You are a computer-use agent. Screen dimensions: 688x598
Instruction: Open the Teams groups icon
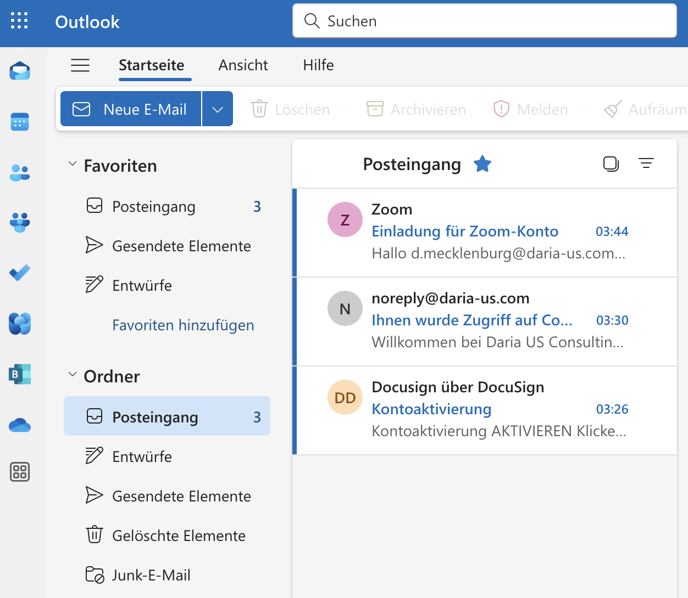point(20,222)
